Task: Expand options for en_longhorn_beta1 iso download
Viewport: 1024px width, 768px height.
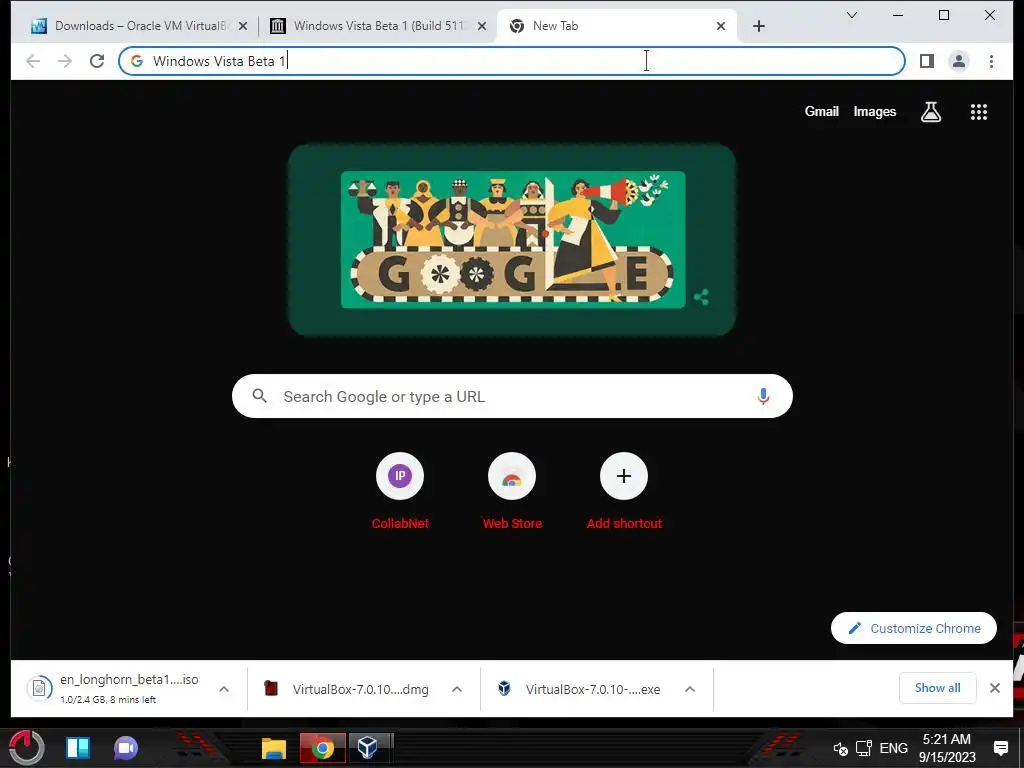Action: tap(223, 689)
